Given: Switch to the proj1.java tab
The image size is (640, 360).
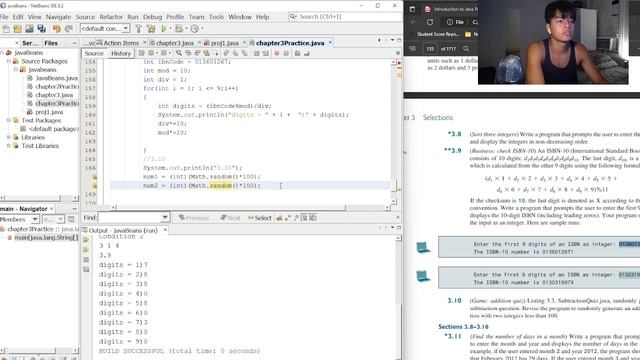Looking at the screenshot, I should coord(224,43).
